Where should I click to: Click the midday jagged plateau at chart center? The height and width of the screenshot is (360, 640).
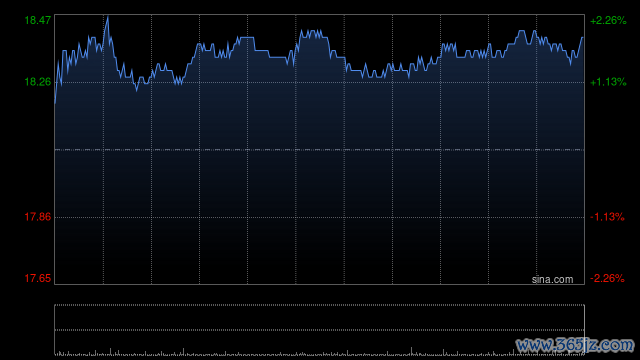313,33
